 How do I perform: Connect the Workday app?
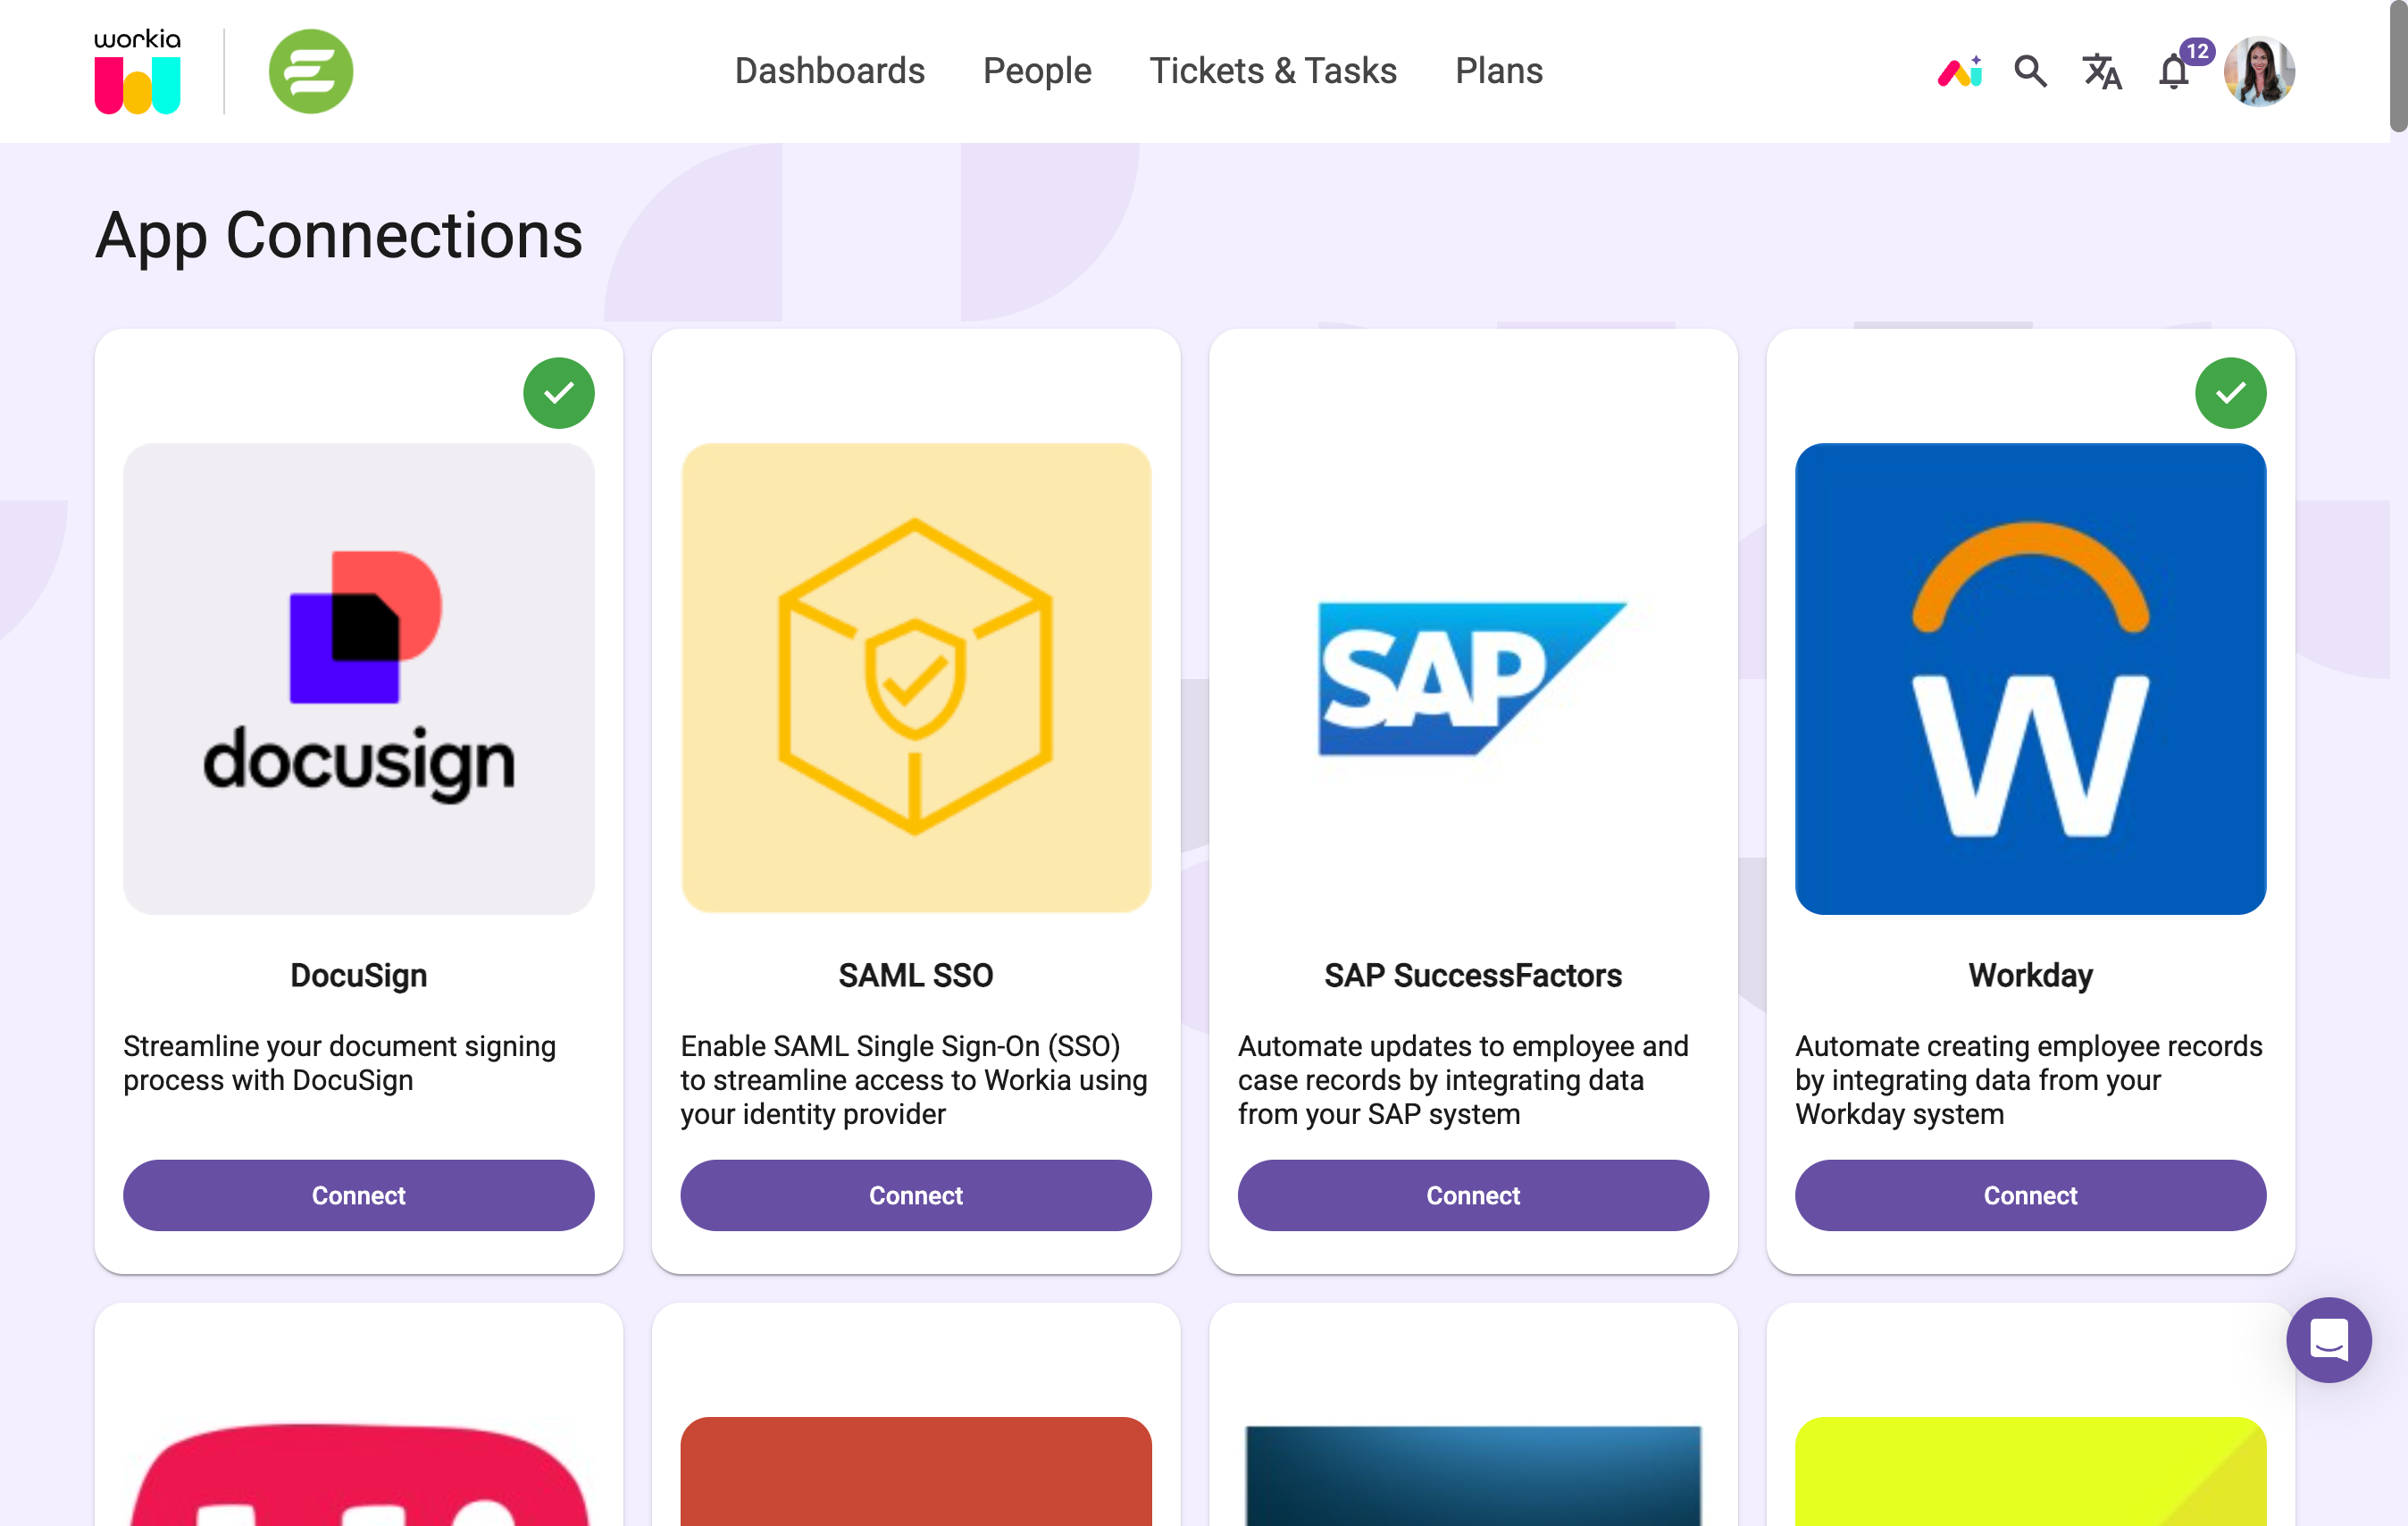click(x=2030, y=1195)
